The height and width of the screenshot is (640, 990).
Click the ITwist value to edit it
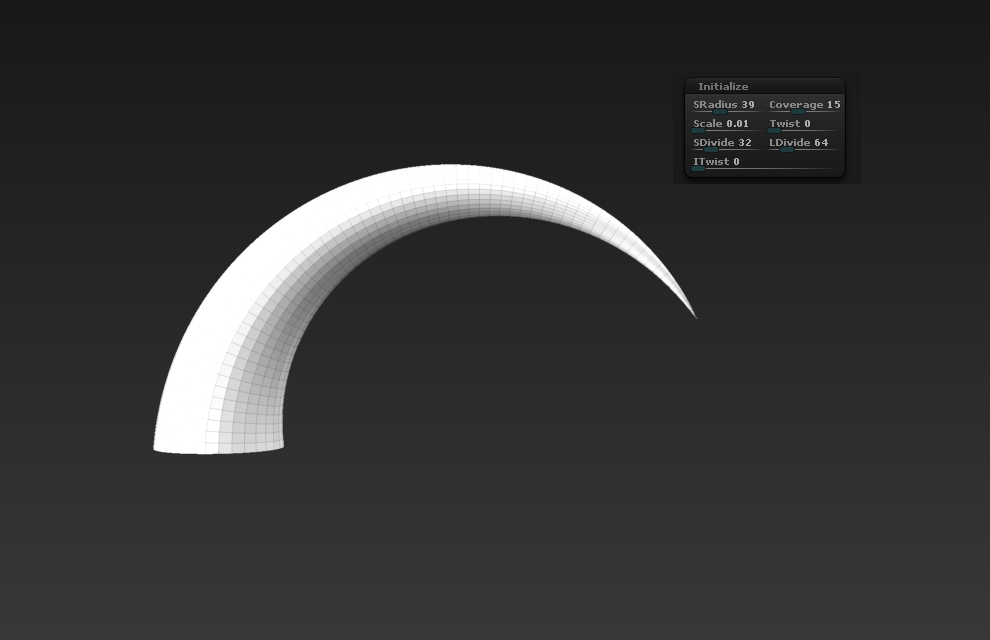point(735,161)
